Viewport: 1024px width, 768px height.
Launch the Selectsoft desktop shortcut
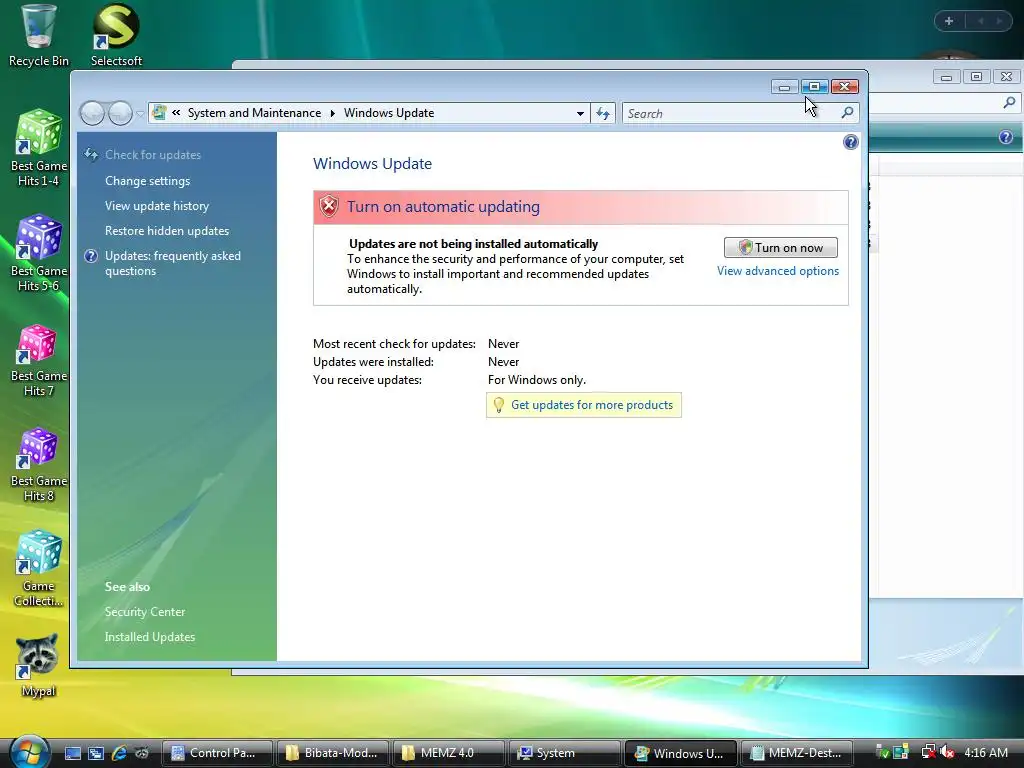point(116,36)
